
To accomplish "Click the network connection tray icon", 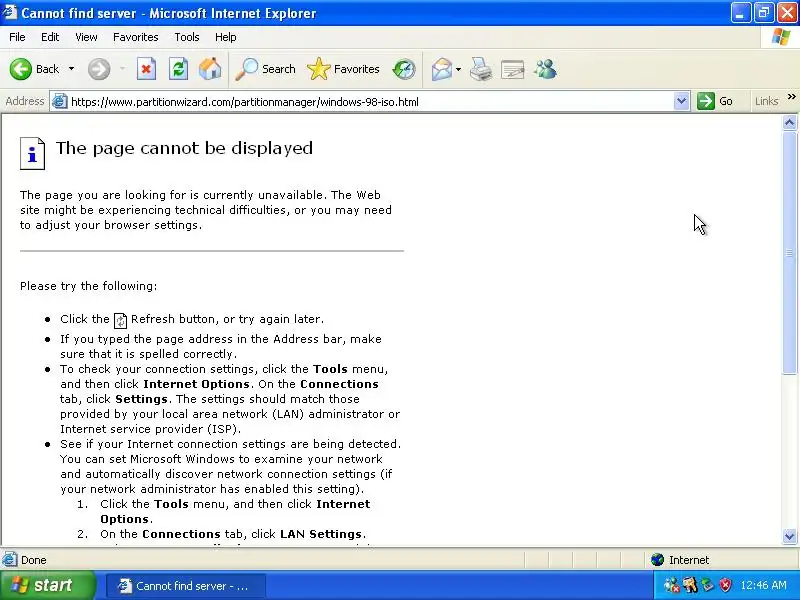I will 672,585.
